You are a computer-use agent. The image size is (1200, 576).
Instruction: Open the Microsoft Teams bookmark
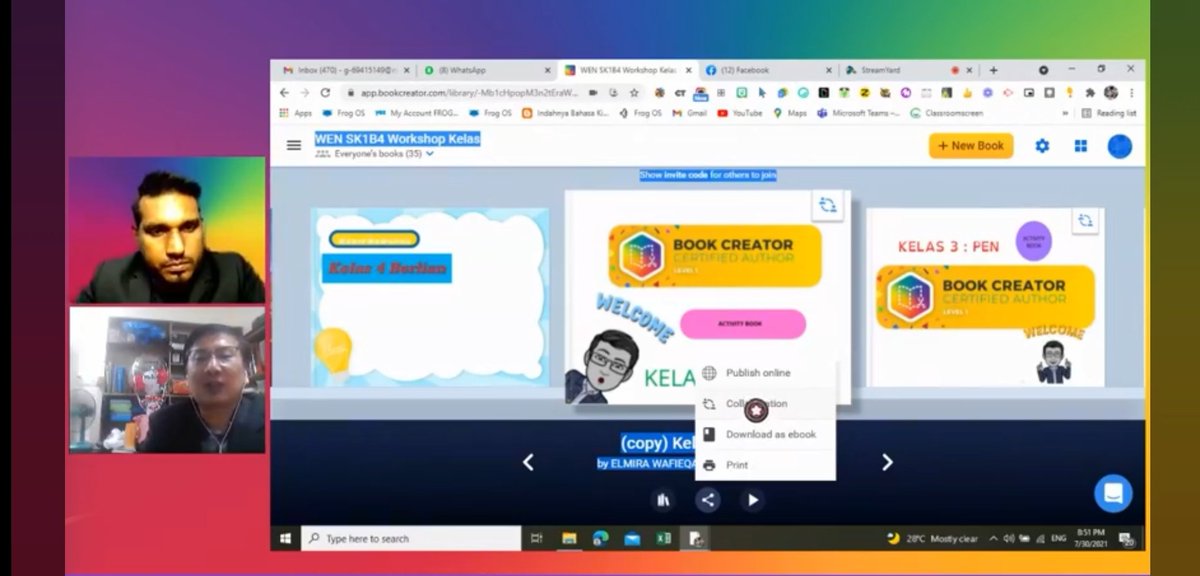coord(858,113)
